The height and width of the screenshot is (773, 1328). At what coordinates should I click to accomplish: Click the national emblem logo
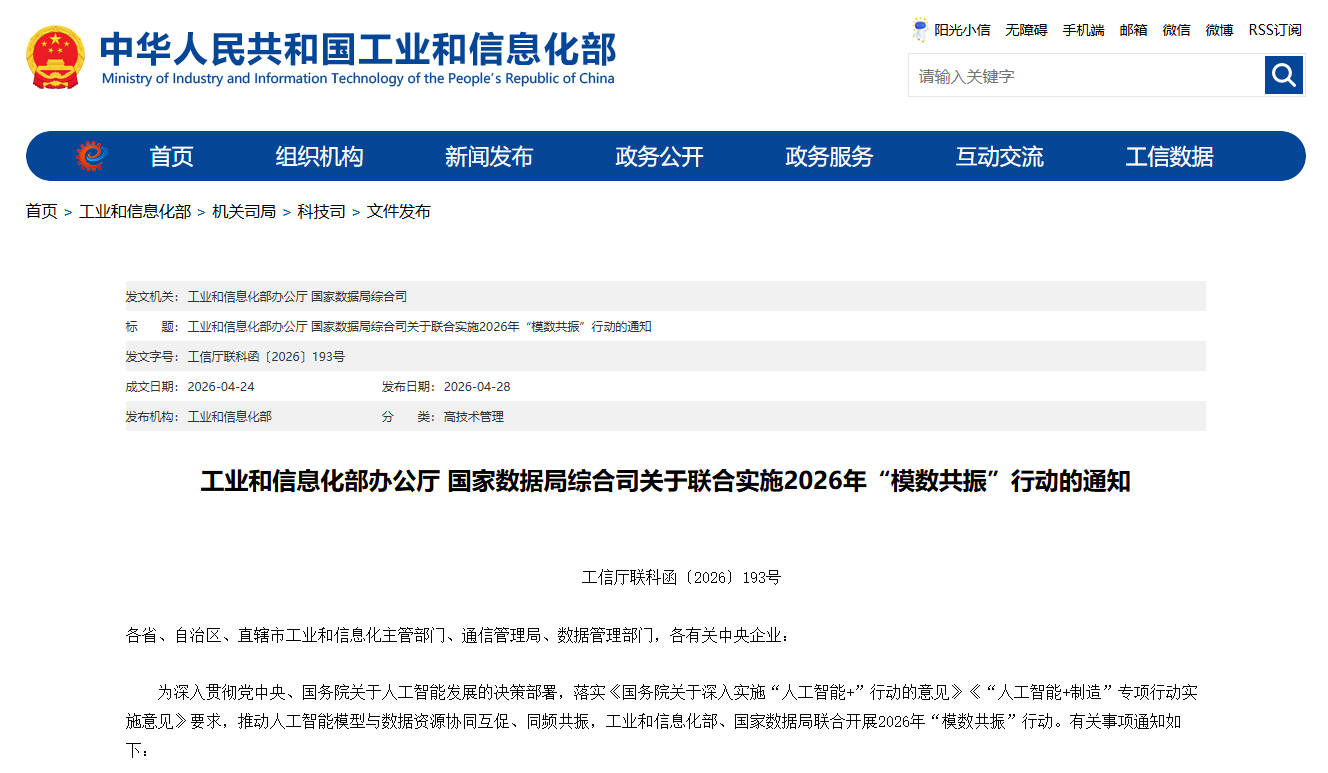(55, 58)
